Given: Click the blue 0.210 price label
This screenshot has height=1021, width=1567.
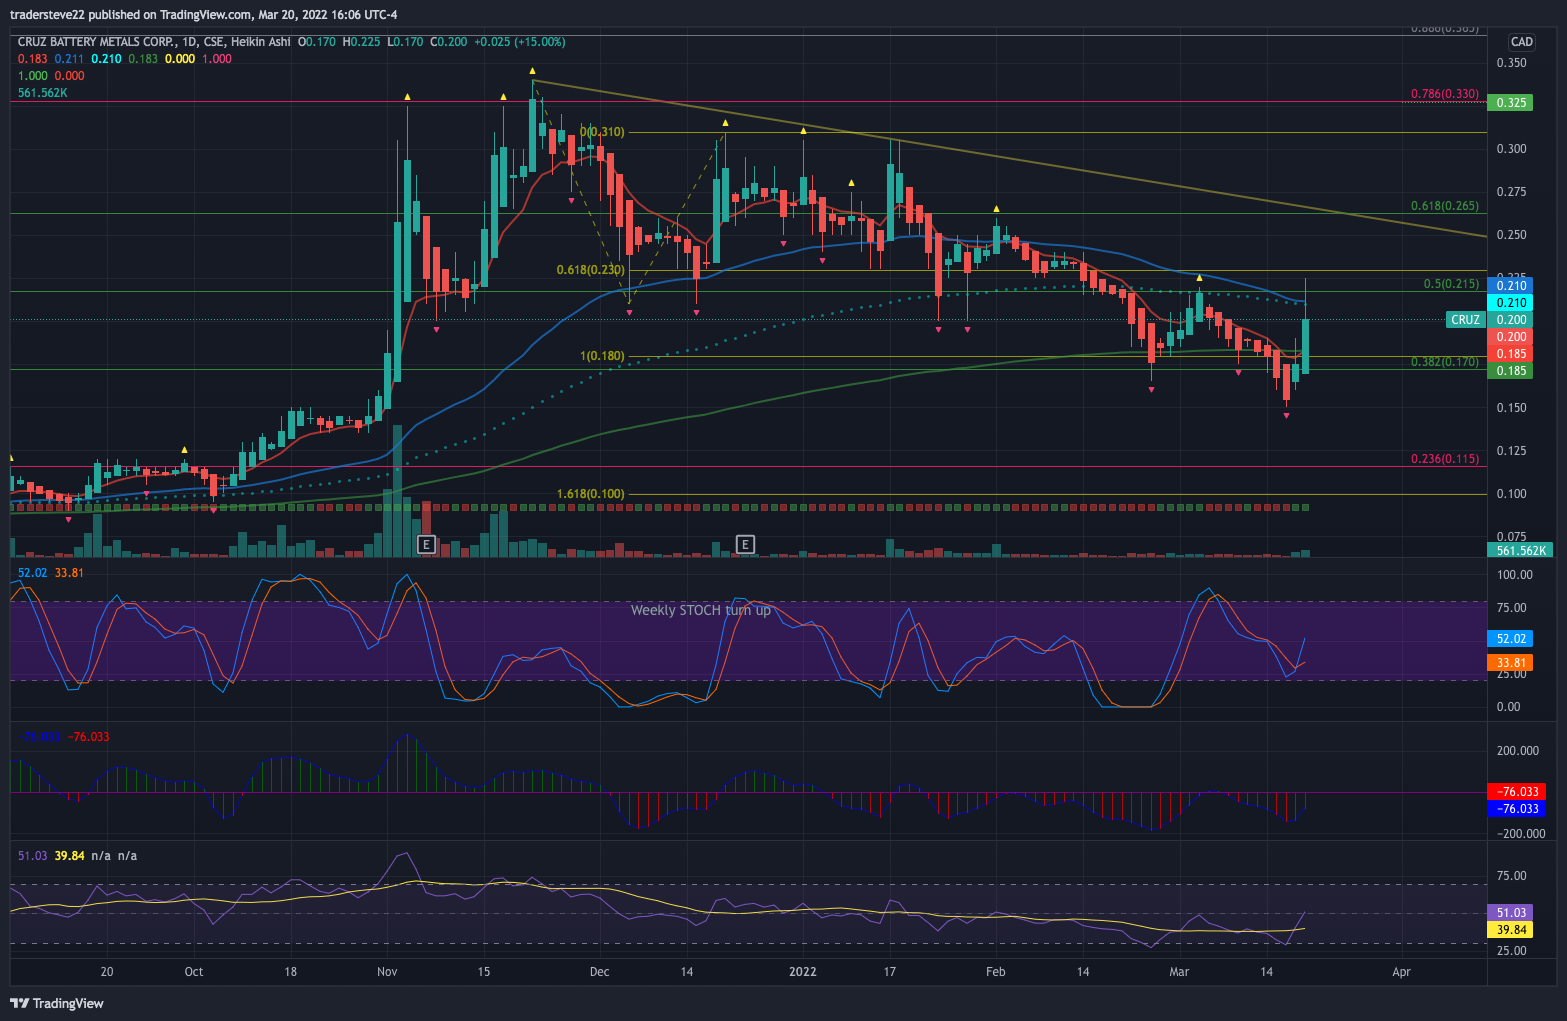Looking at the screenshot, I should pyautogui.click(x=1511, y=286).
